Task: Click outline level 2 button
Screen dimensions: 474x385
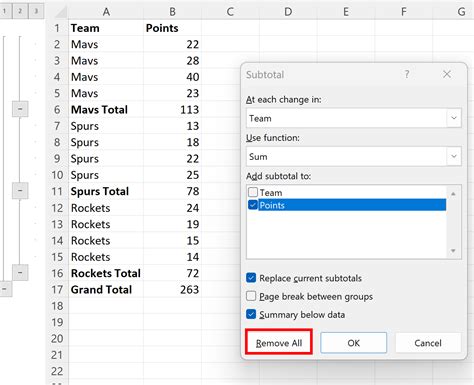Action: [x=20, y=11]
